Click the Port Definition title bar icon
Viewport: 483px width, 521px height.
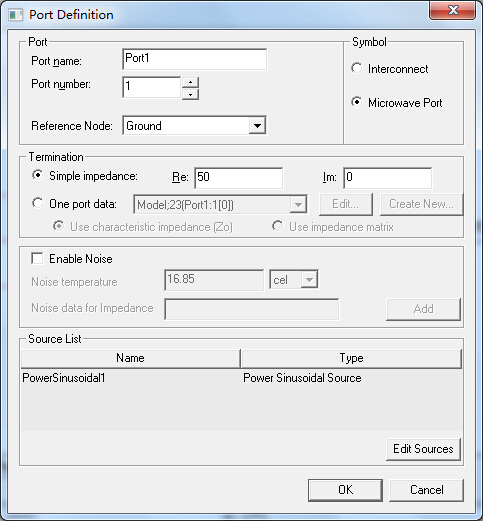pyautogui.click(x=16, y=15)
